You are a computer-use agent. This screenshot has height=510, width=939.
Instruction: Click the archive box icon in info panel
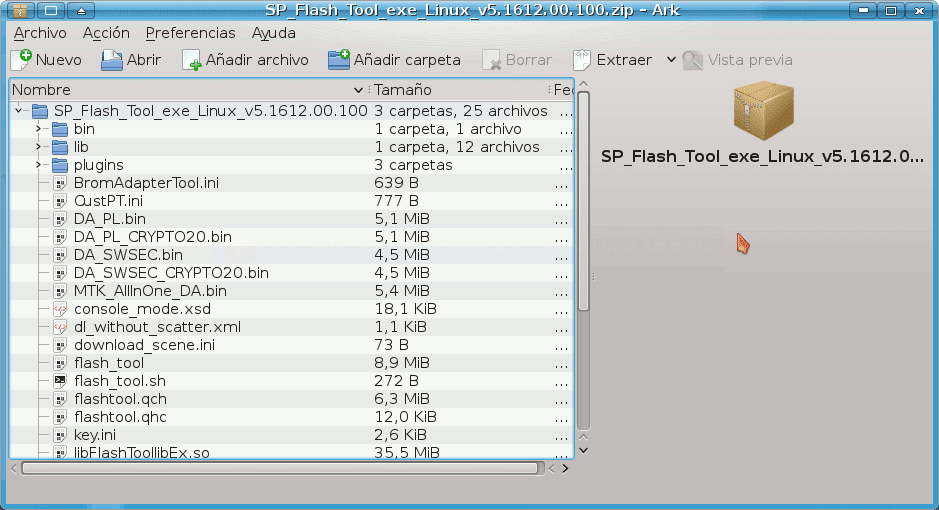pyautogui.click(x=764, y=111)
